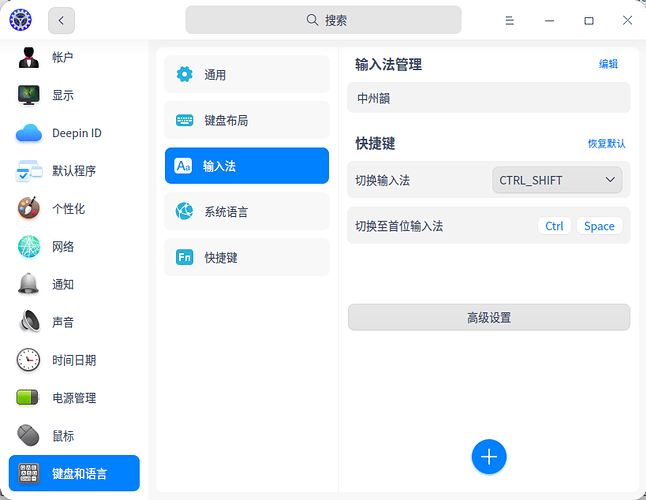Select the 系统语言 tab
The height and width of the screenshot is (500, 646).
247,212
